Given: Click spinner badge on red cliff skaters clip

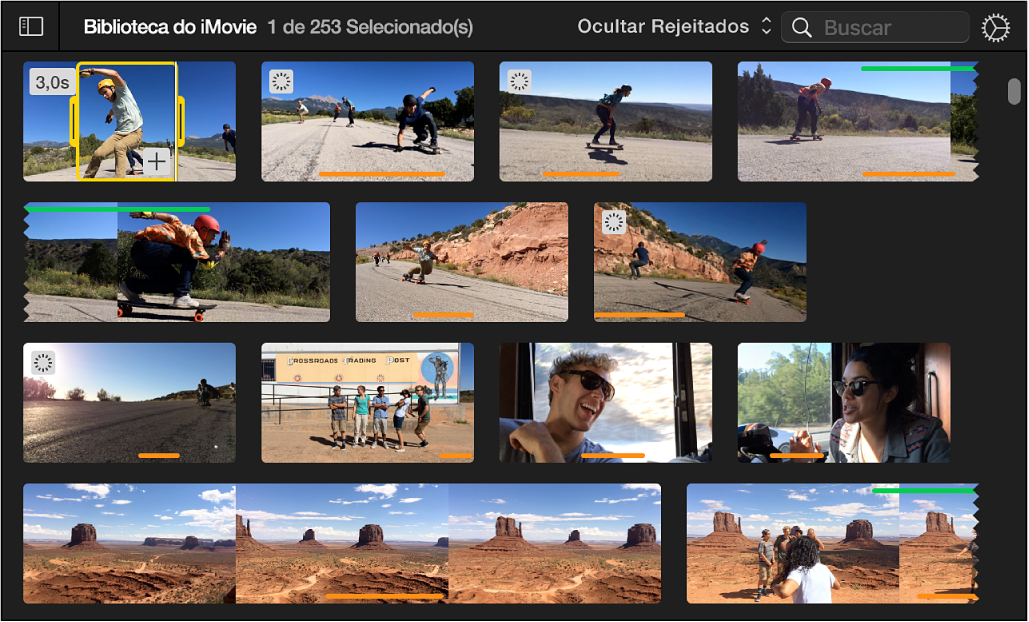Looking at the screenshot, I should point(613,222).
